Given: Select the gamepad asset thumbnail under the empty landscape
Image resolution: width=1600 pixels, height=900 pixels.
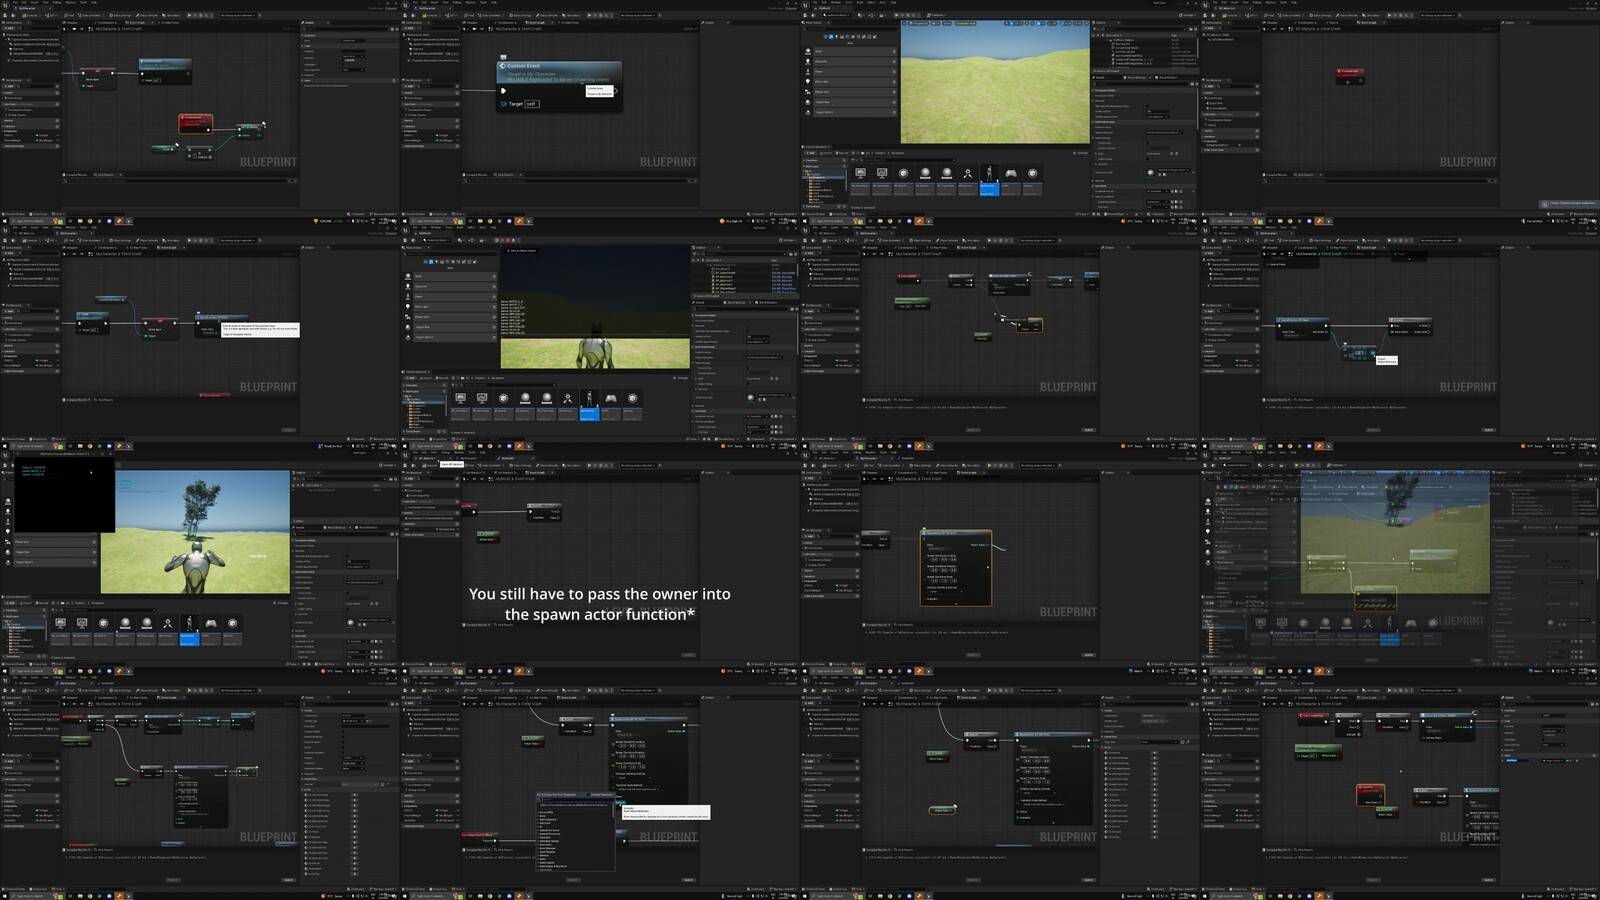Looking at the screenshot, I should pyautogui.click(x=1010, y=174).
